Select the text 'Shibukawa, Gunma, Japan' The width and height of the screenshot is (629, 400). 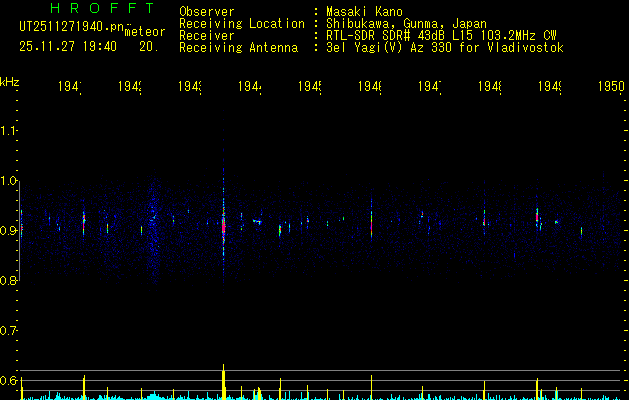tap(406, 24)
